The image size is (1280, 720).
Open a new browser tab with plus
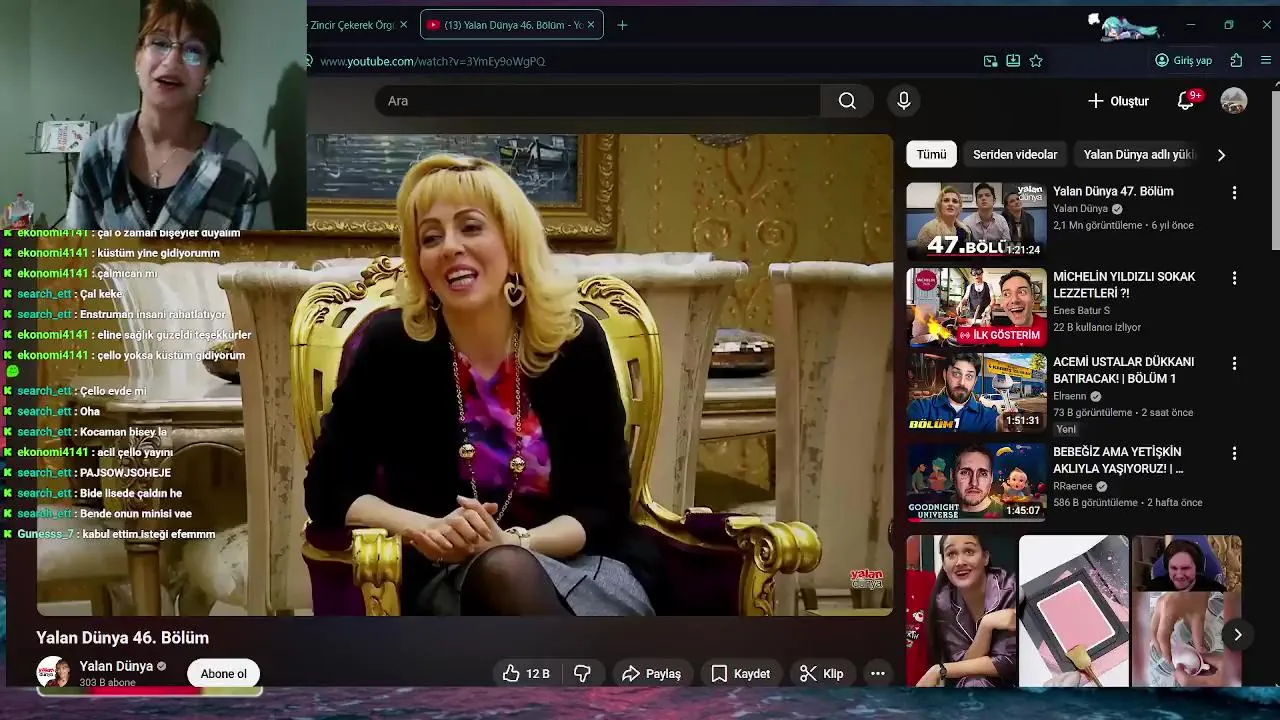coord(622,25)
